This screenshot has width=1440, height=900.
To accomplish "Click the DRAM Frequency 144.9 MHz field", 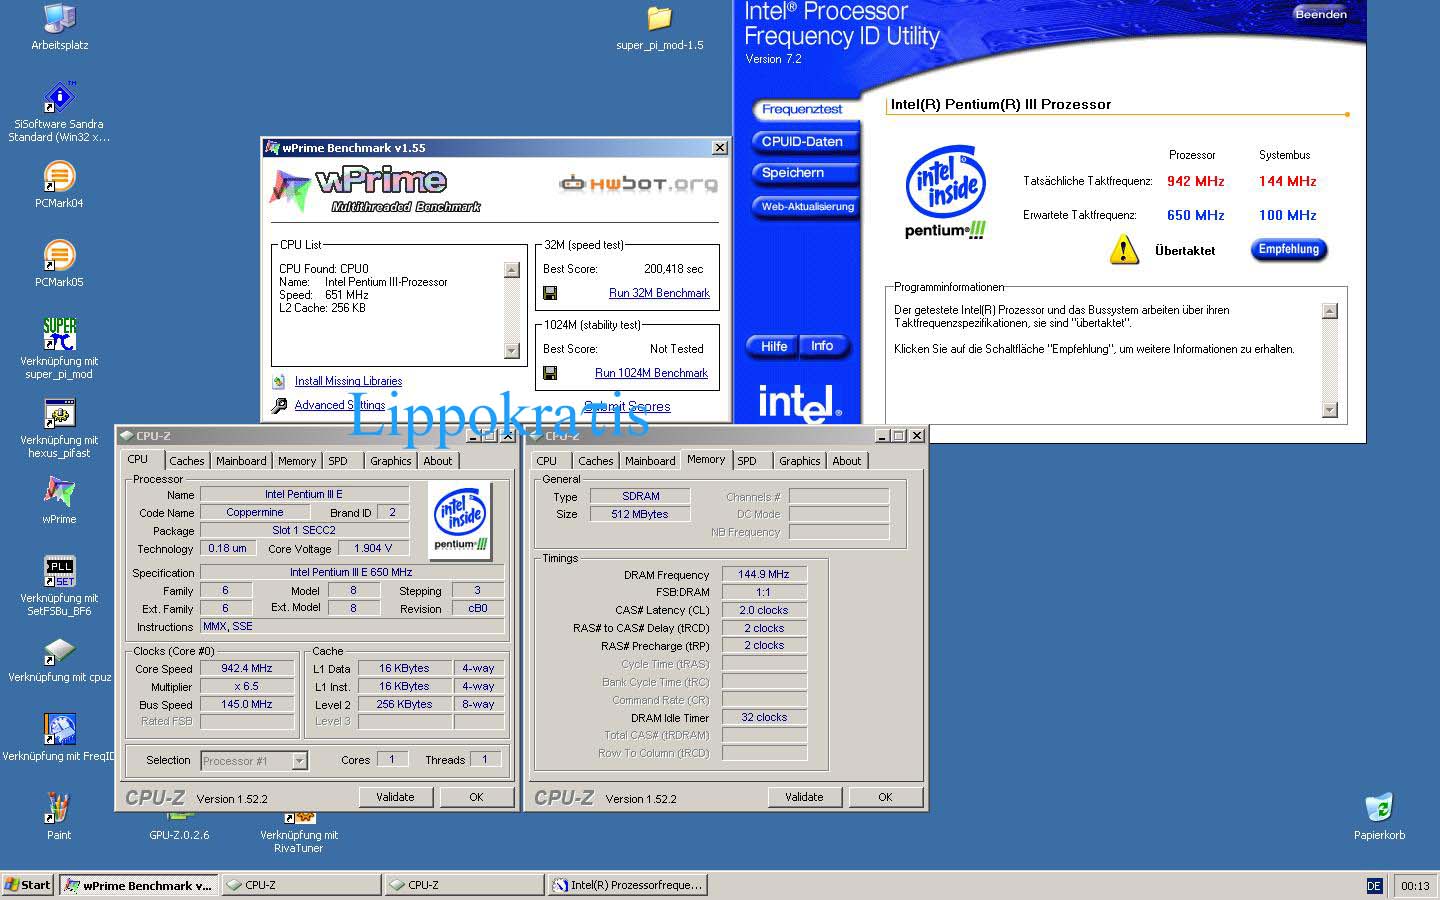I will pos(764,574).
